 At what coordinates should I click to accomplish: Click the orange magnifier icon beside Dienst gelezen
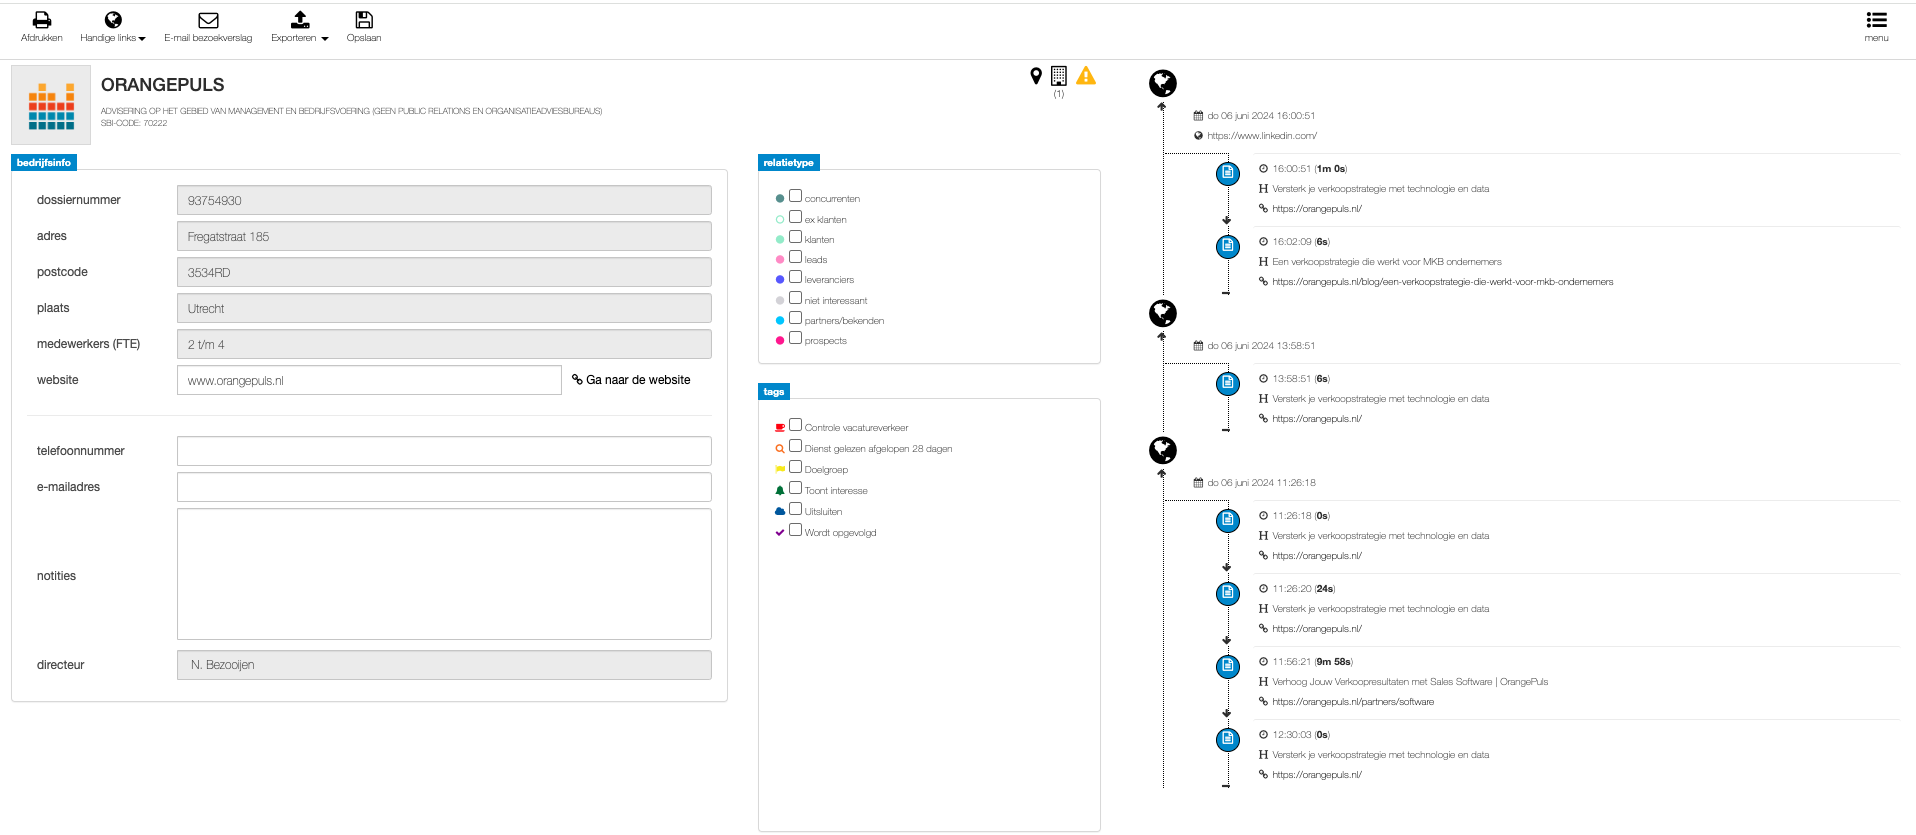coord(780,449)
